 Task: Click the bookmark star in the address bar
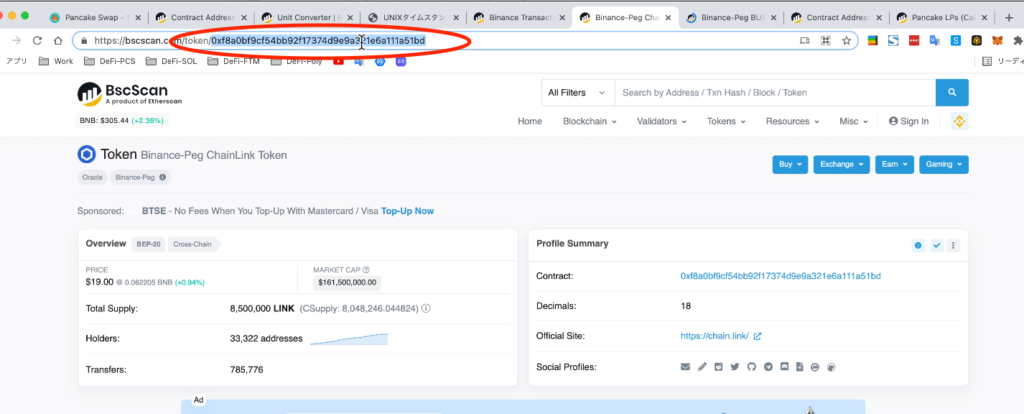tap(846, 40)
